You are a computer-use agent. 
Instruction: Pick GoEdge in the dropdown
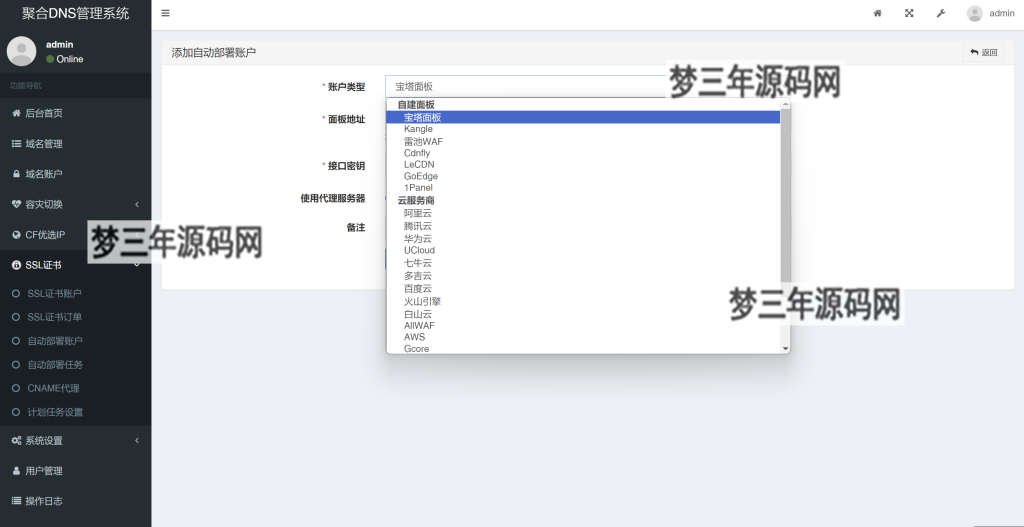click(583, 176)
